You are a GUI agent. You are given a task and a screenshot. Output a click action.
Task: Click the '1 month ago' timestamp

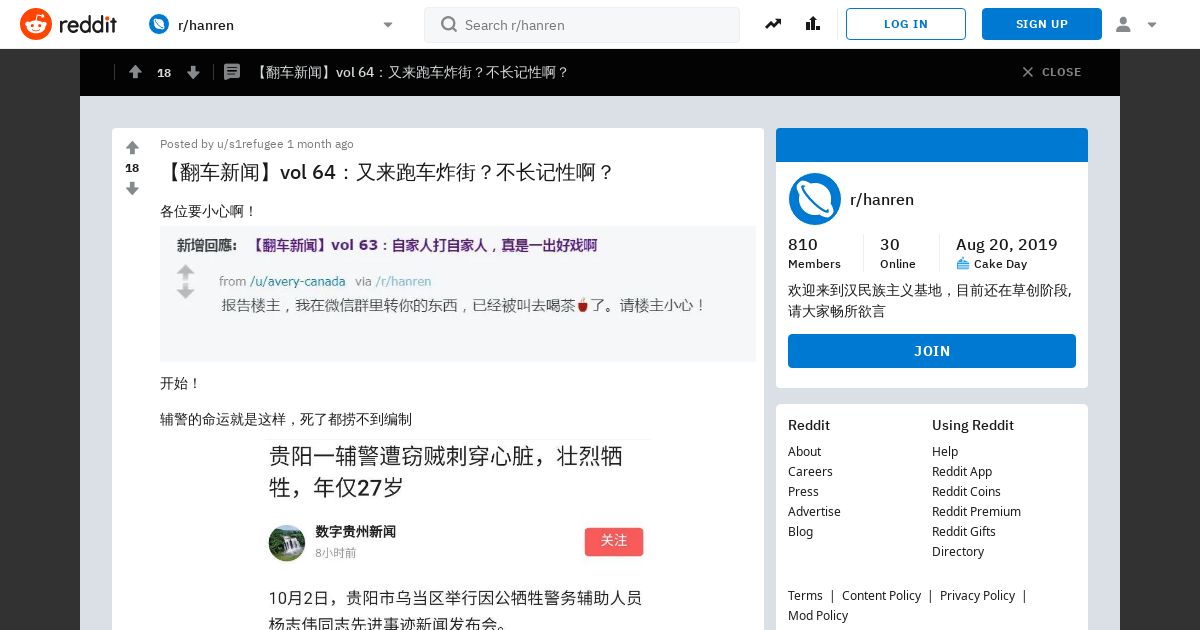tap(320, 144)
